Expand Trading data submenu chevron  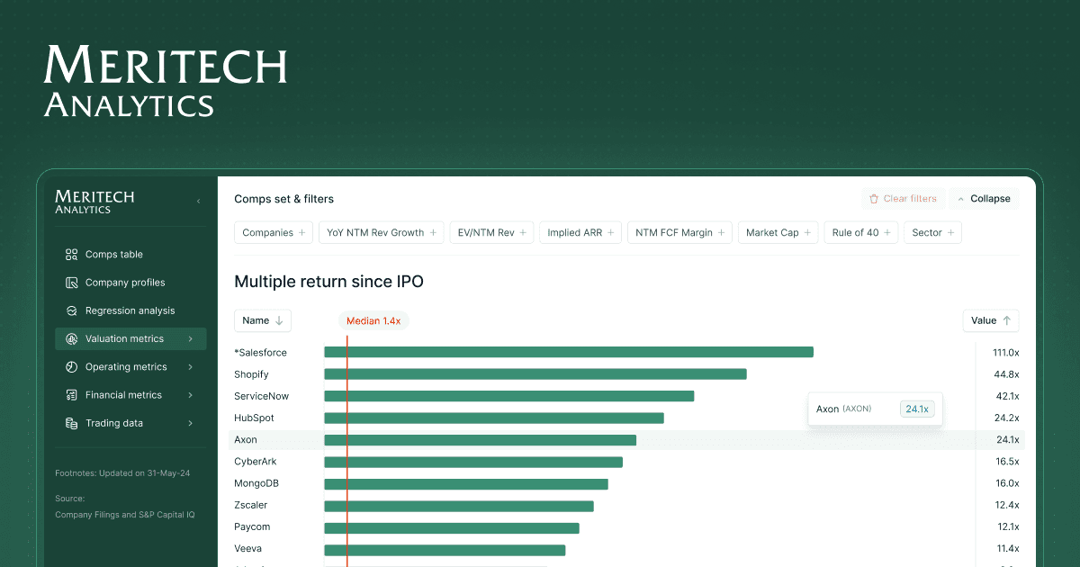(191, 423)
